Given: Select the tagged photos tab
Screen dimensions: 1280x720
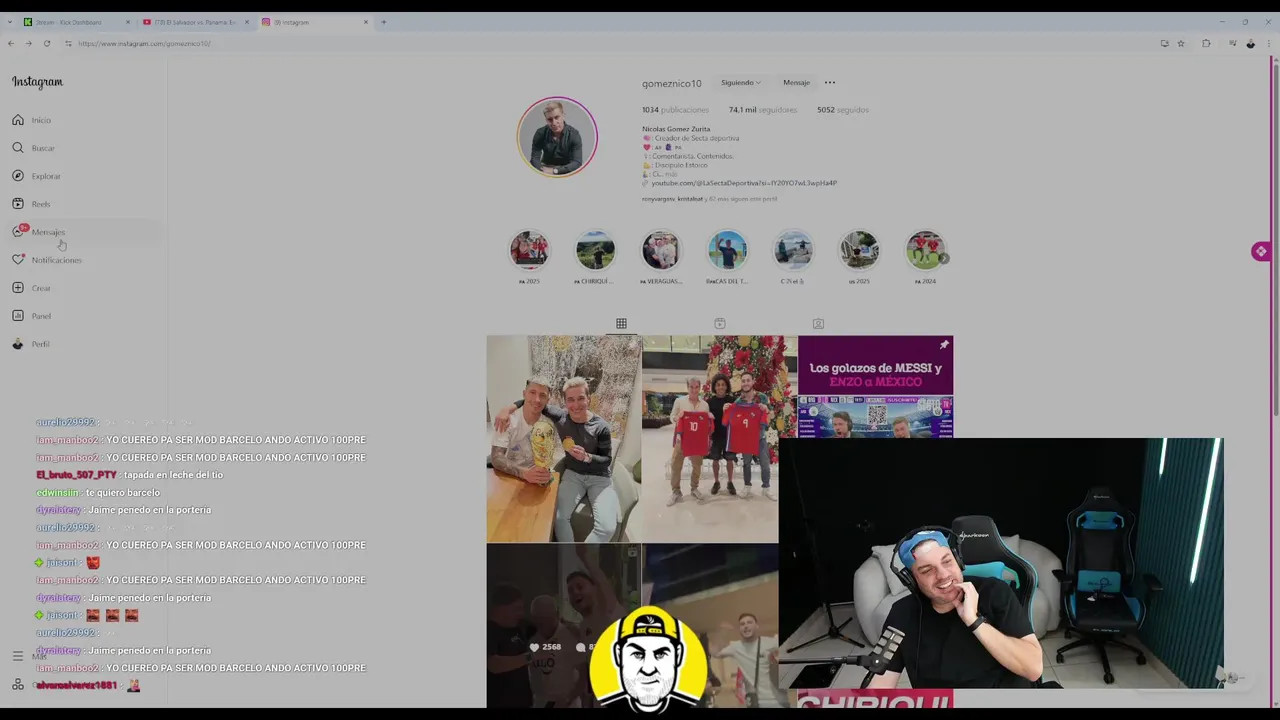Looking at the screenshot, I should tap(818, 323).
